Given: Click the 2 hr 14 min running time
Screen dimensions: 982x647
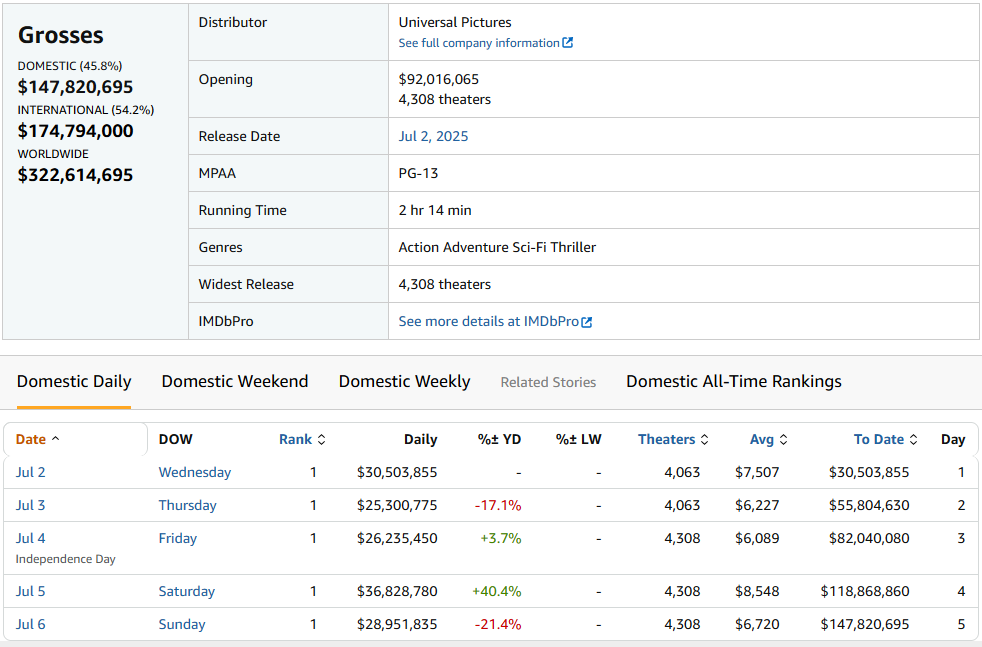Looking at the screenshot, I should [x=435, y=210].
